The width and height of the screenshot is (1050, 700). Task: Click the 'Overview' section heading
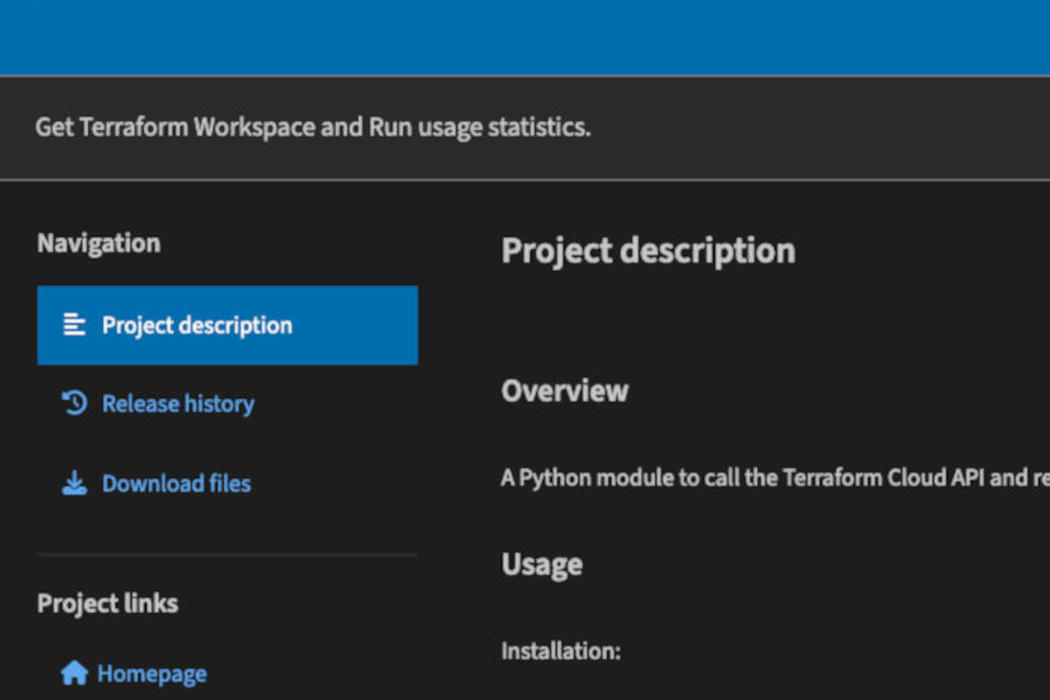click(565, 391)
